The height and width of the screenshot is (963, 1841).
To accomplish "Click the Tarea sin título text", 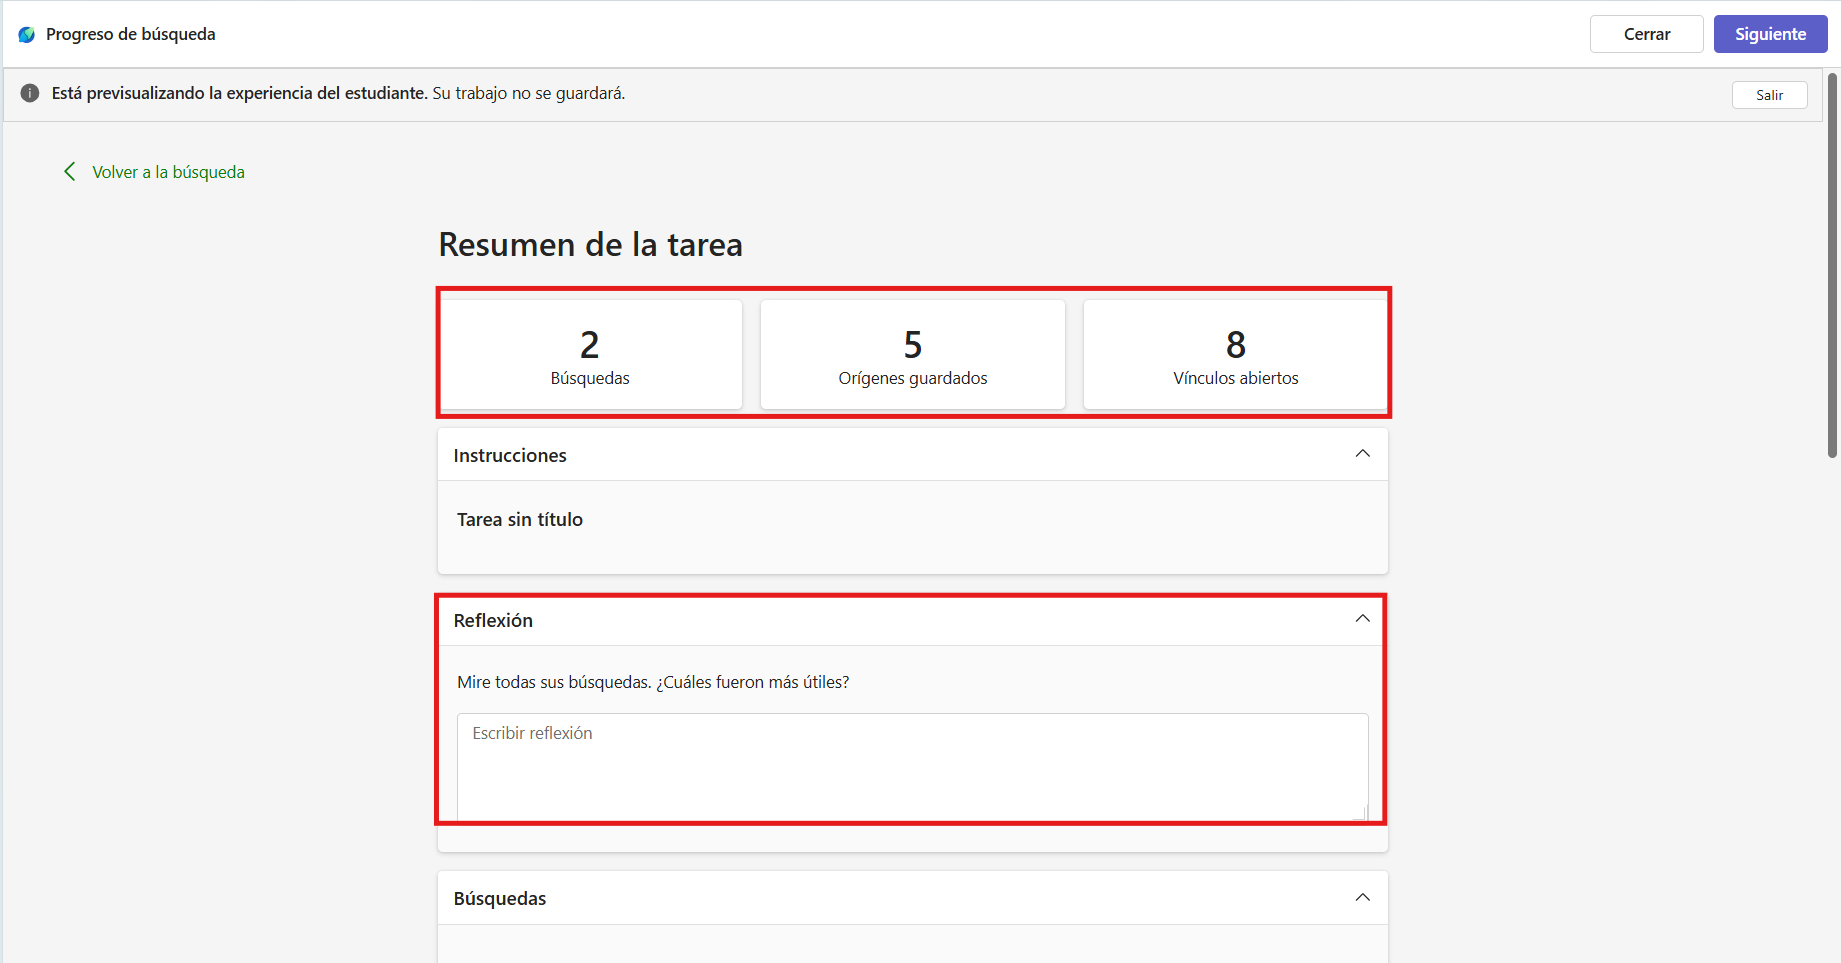I will (520, 519).
